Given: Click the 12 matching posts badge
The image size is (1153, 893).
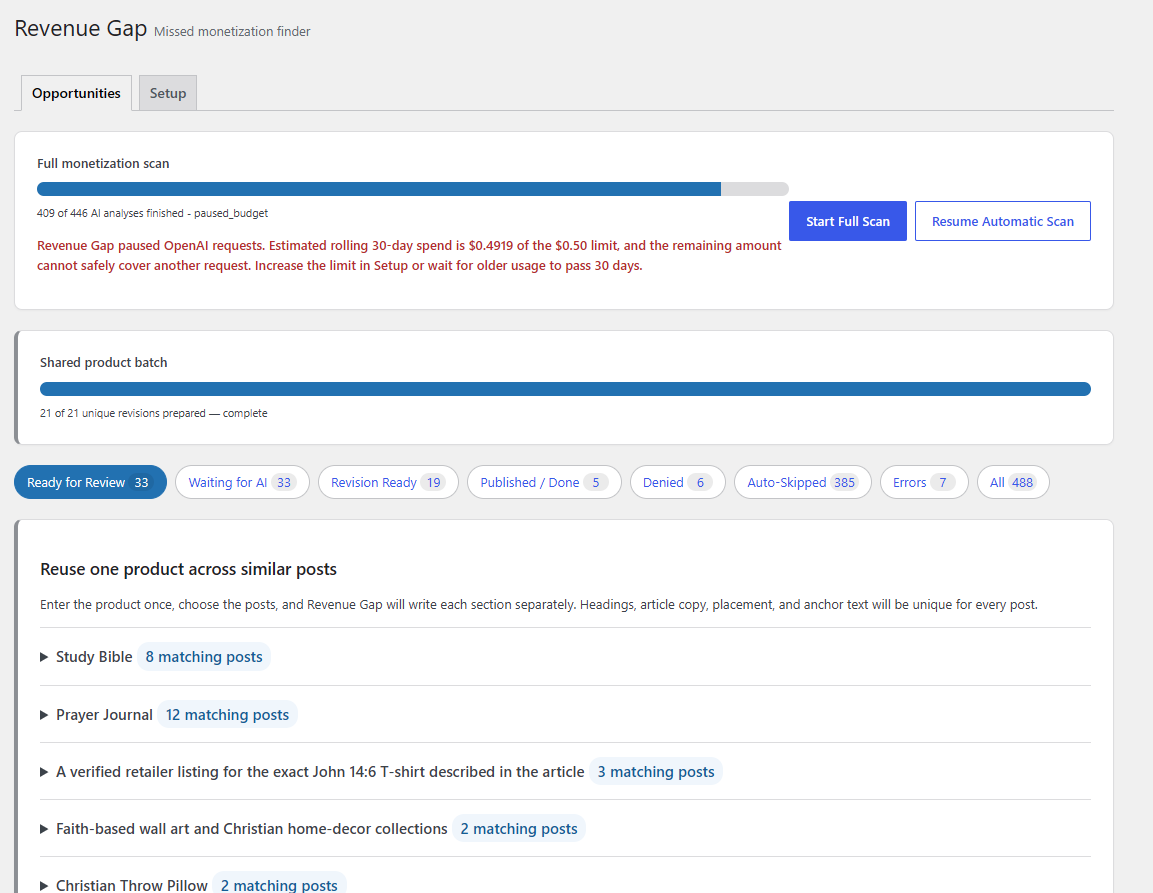Looking at the screenshot, I should click(227, 715).
